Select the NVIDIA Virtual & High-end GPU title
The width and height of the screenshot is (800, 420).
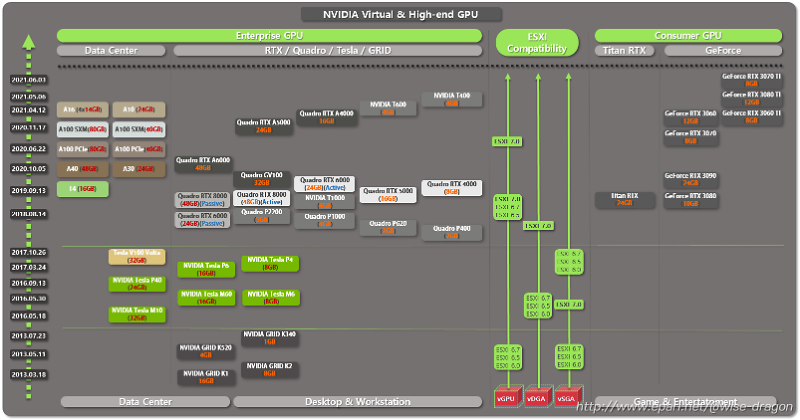tap(401, 14)
